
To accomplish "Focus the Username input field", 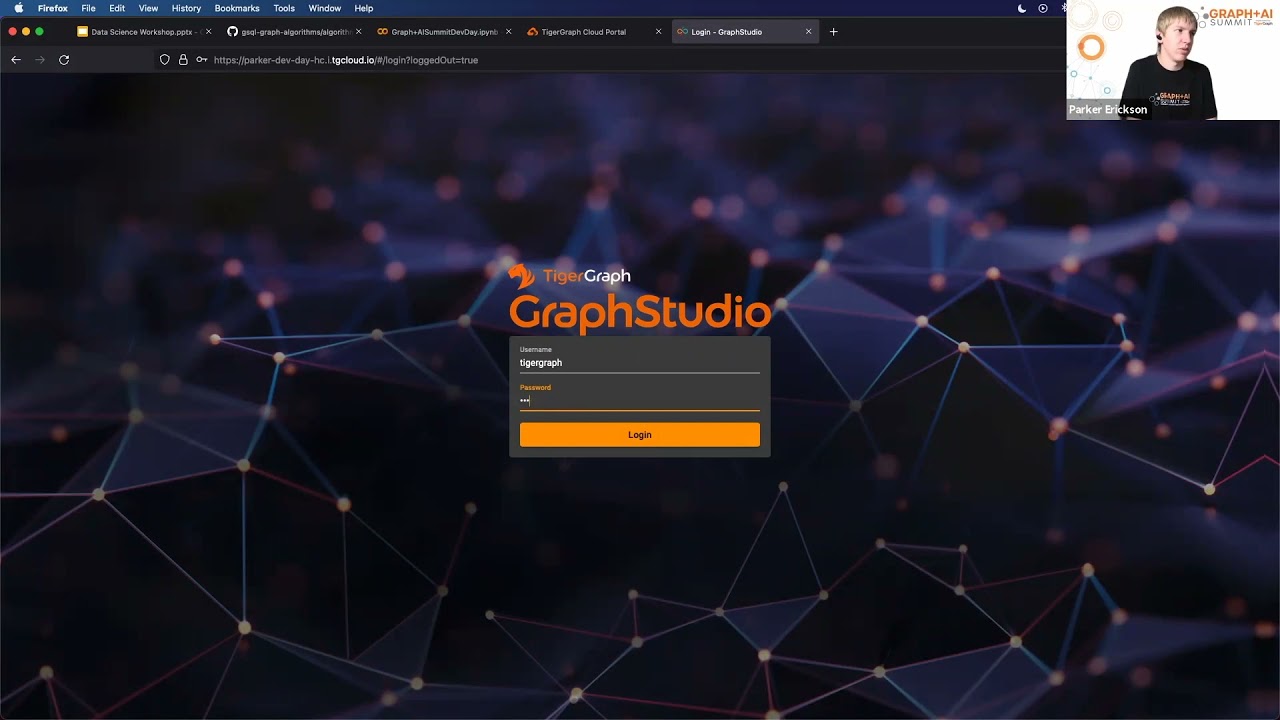I will 639,363.
